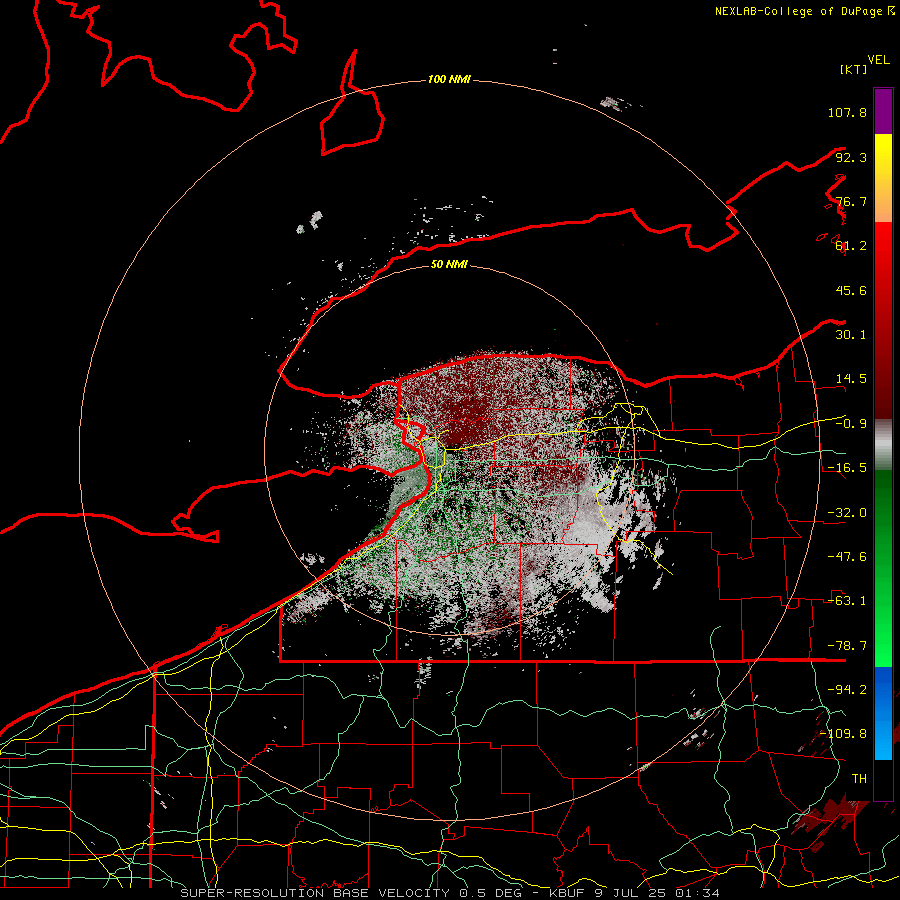Select the -0.9 velocity scale label
The height and width of the screenshot is (900, 900).
[x=851, y=424]
